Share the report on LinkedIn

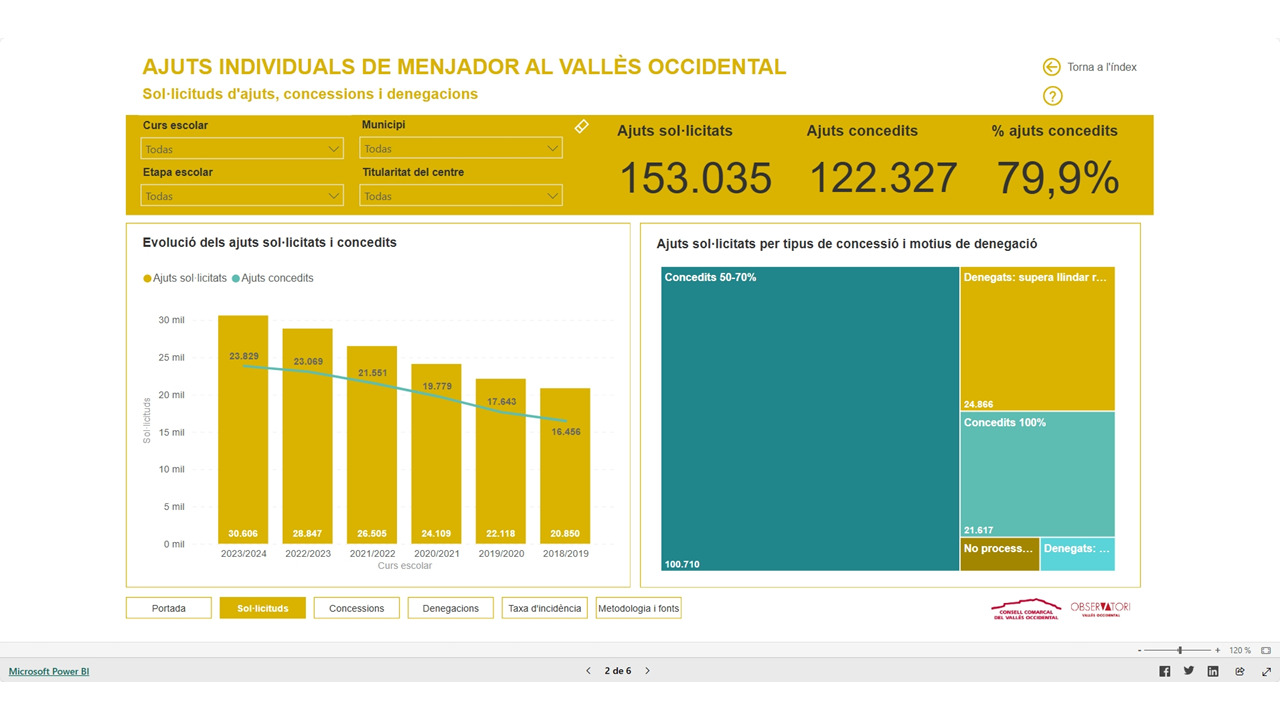[1213, 671]
